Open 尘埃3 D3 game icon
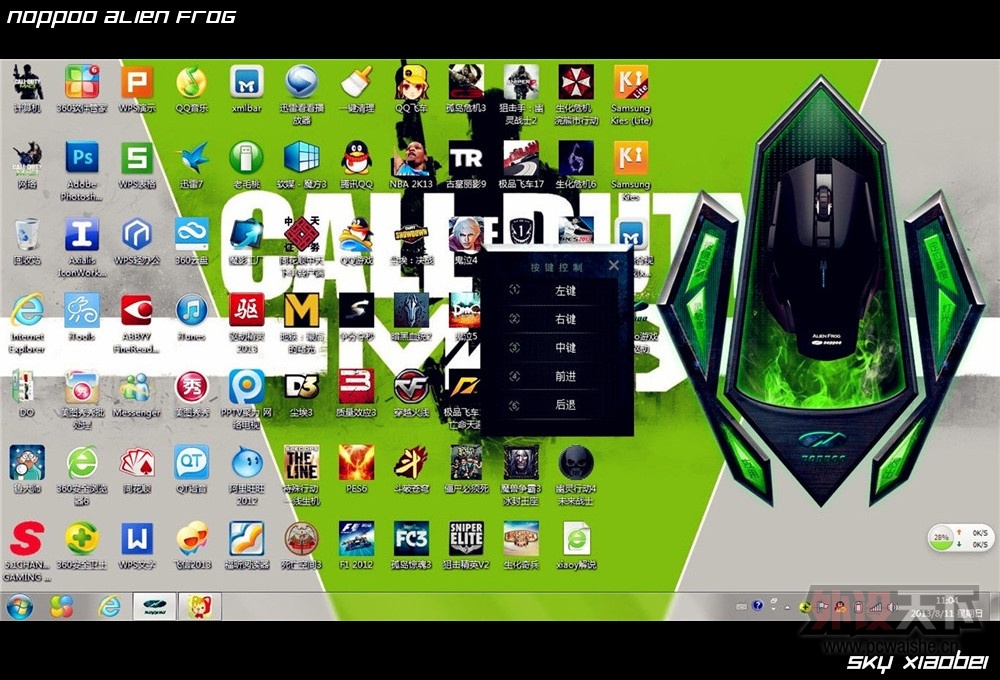This screenshot has height=680, width=1000. (302, 386)
